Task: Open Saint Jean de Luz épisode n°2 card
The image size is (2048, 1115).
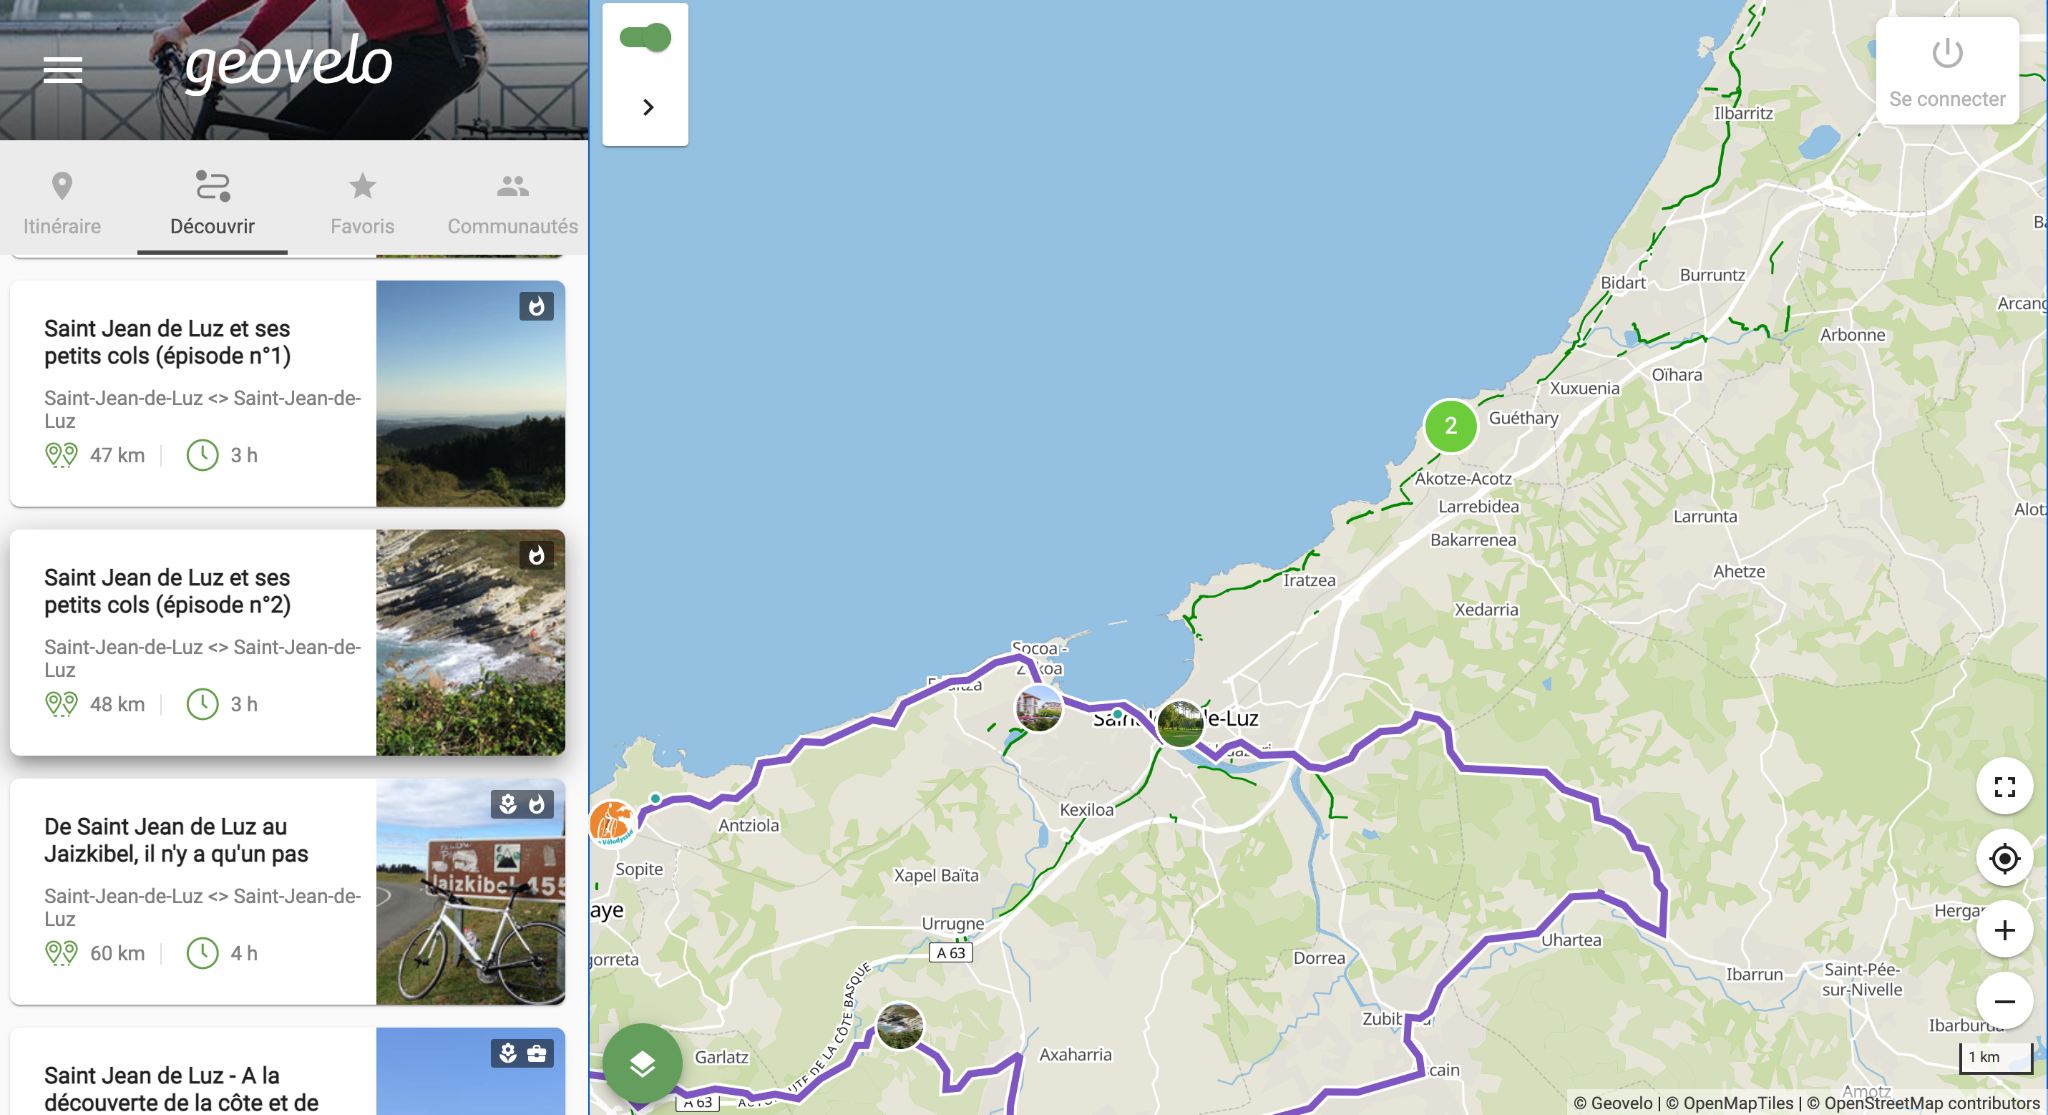Action: [287, 642]
